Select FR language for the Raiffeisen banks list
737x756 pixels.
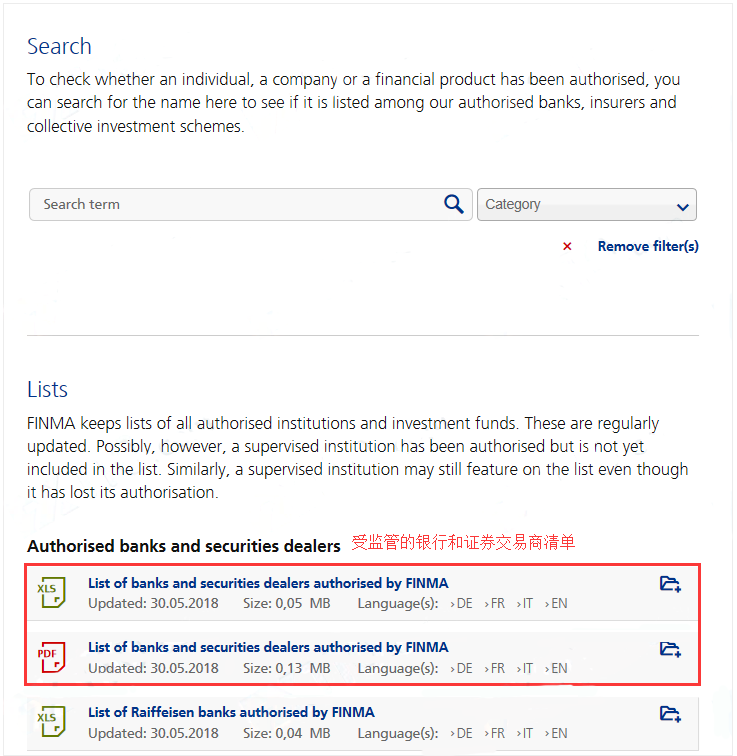tap(495, 733)
